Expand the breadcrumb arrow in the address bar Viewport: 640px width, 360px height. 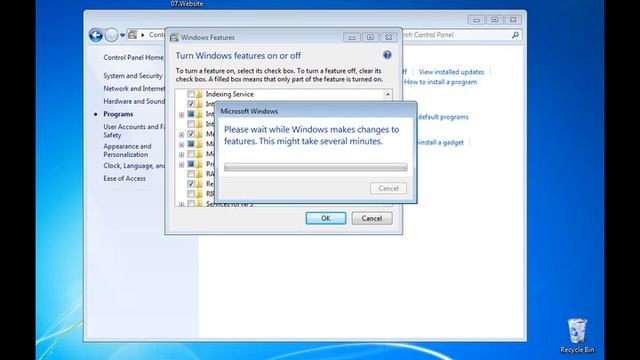pyautogui.click(x=142, y=35)
